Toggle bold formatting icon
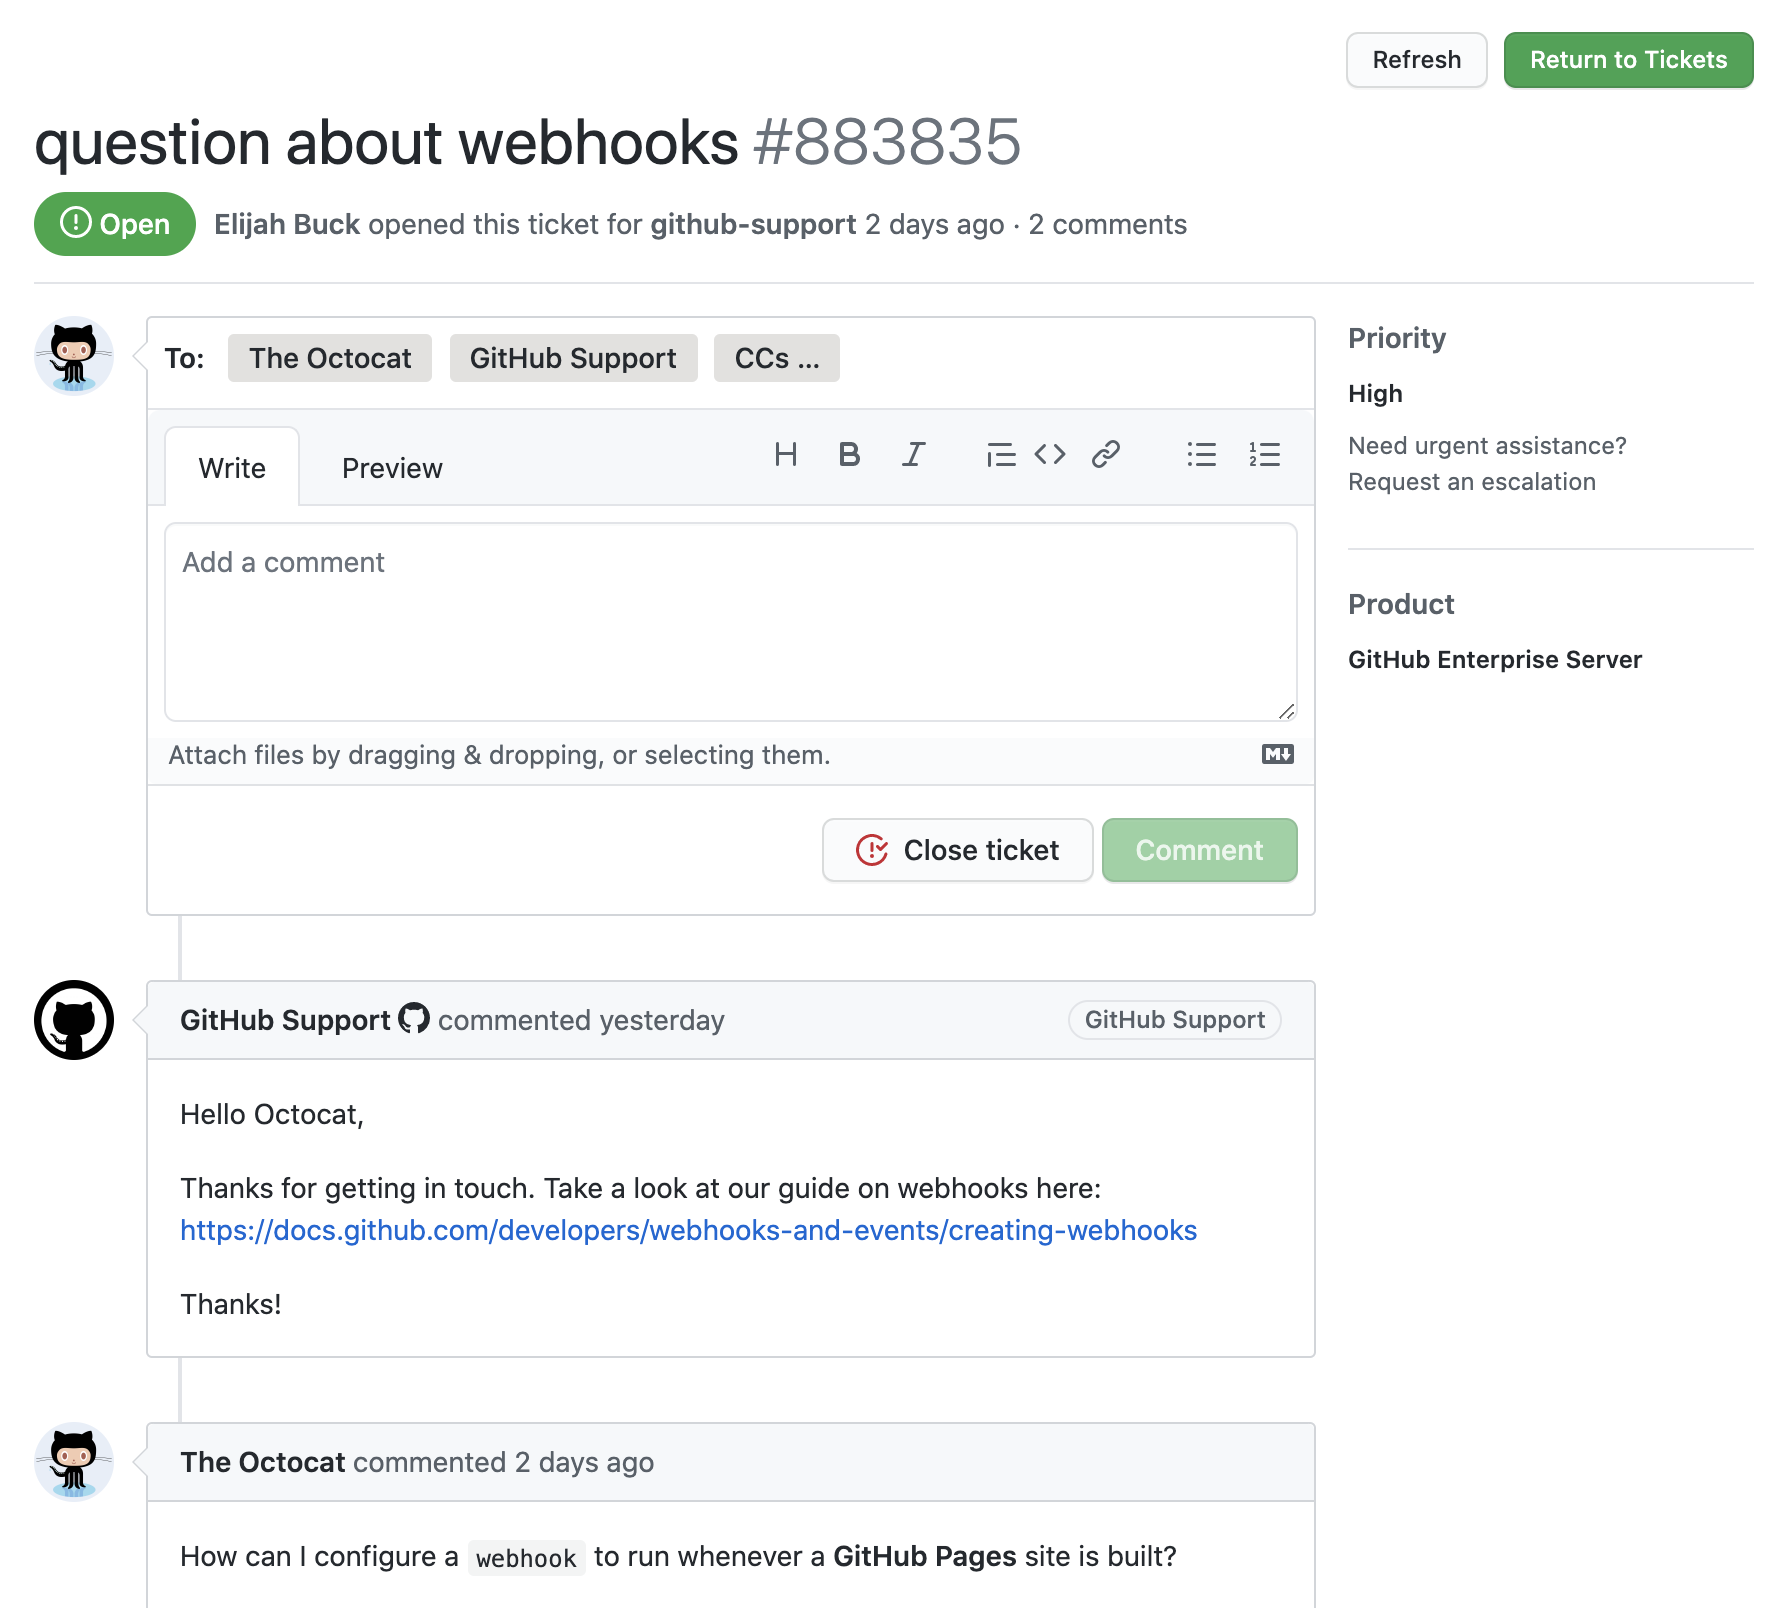The image size is (1768, 1608). (849, 455)
